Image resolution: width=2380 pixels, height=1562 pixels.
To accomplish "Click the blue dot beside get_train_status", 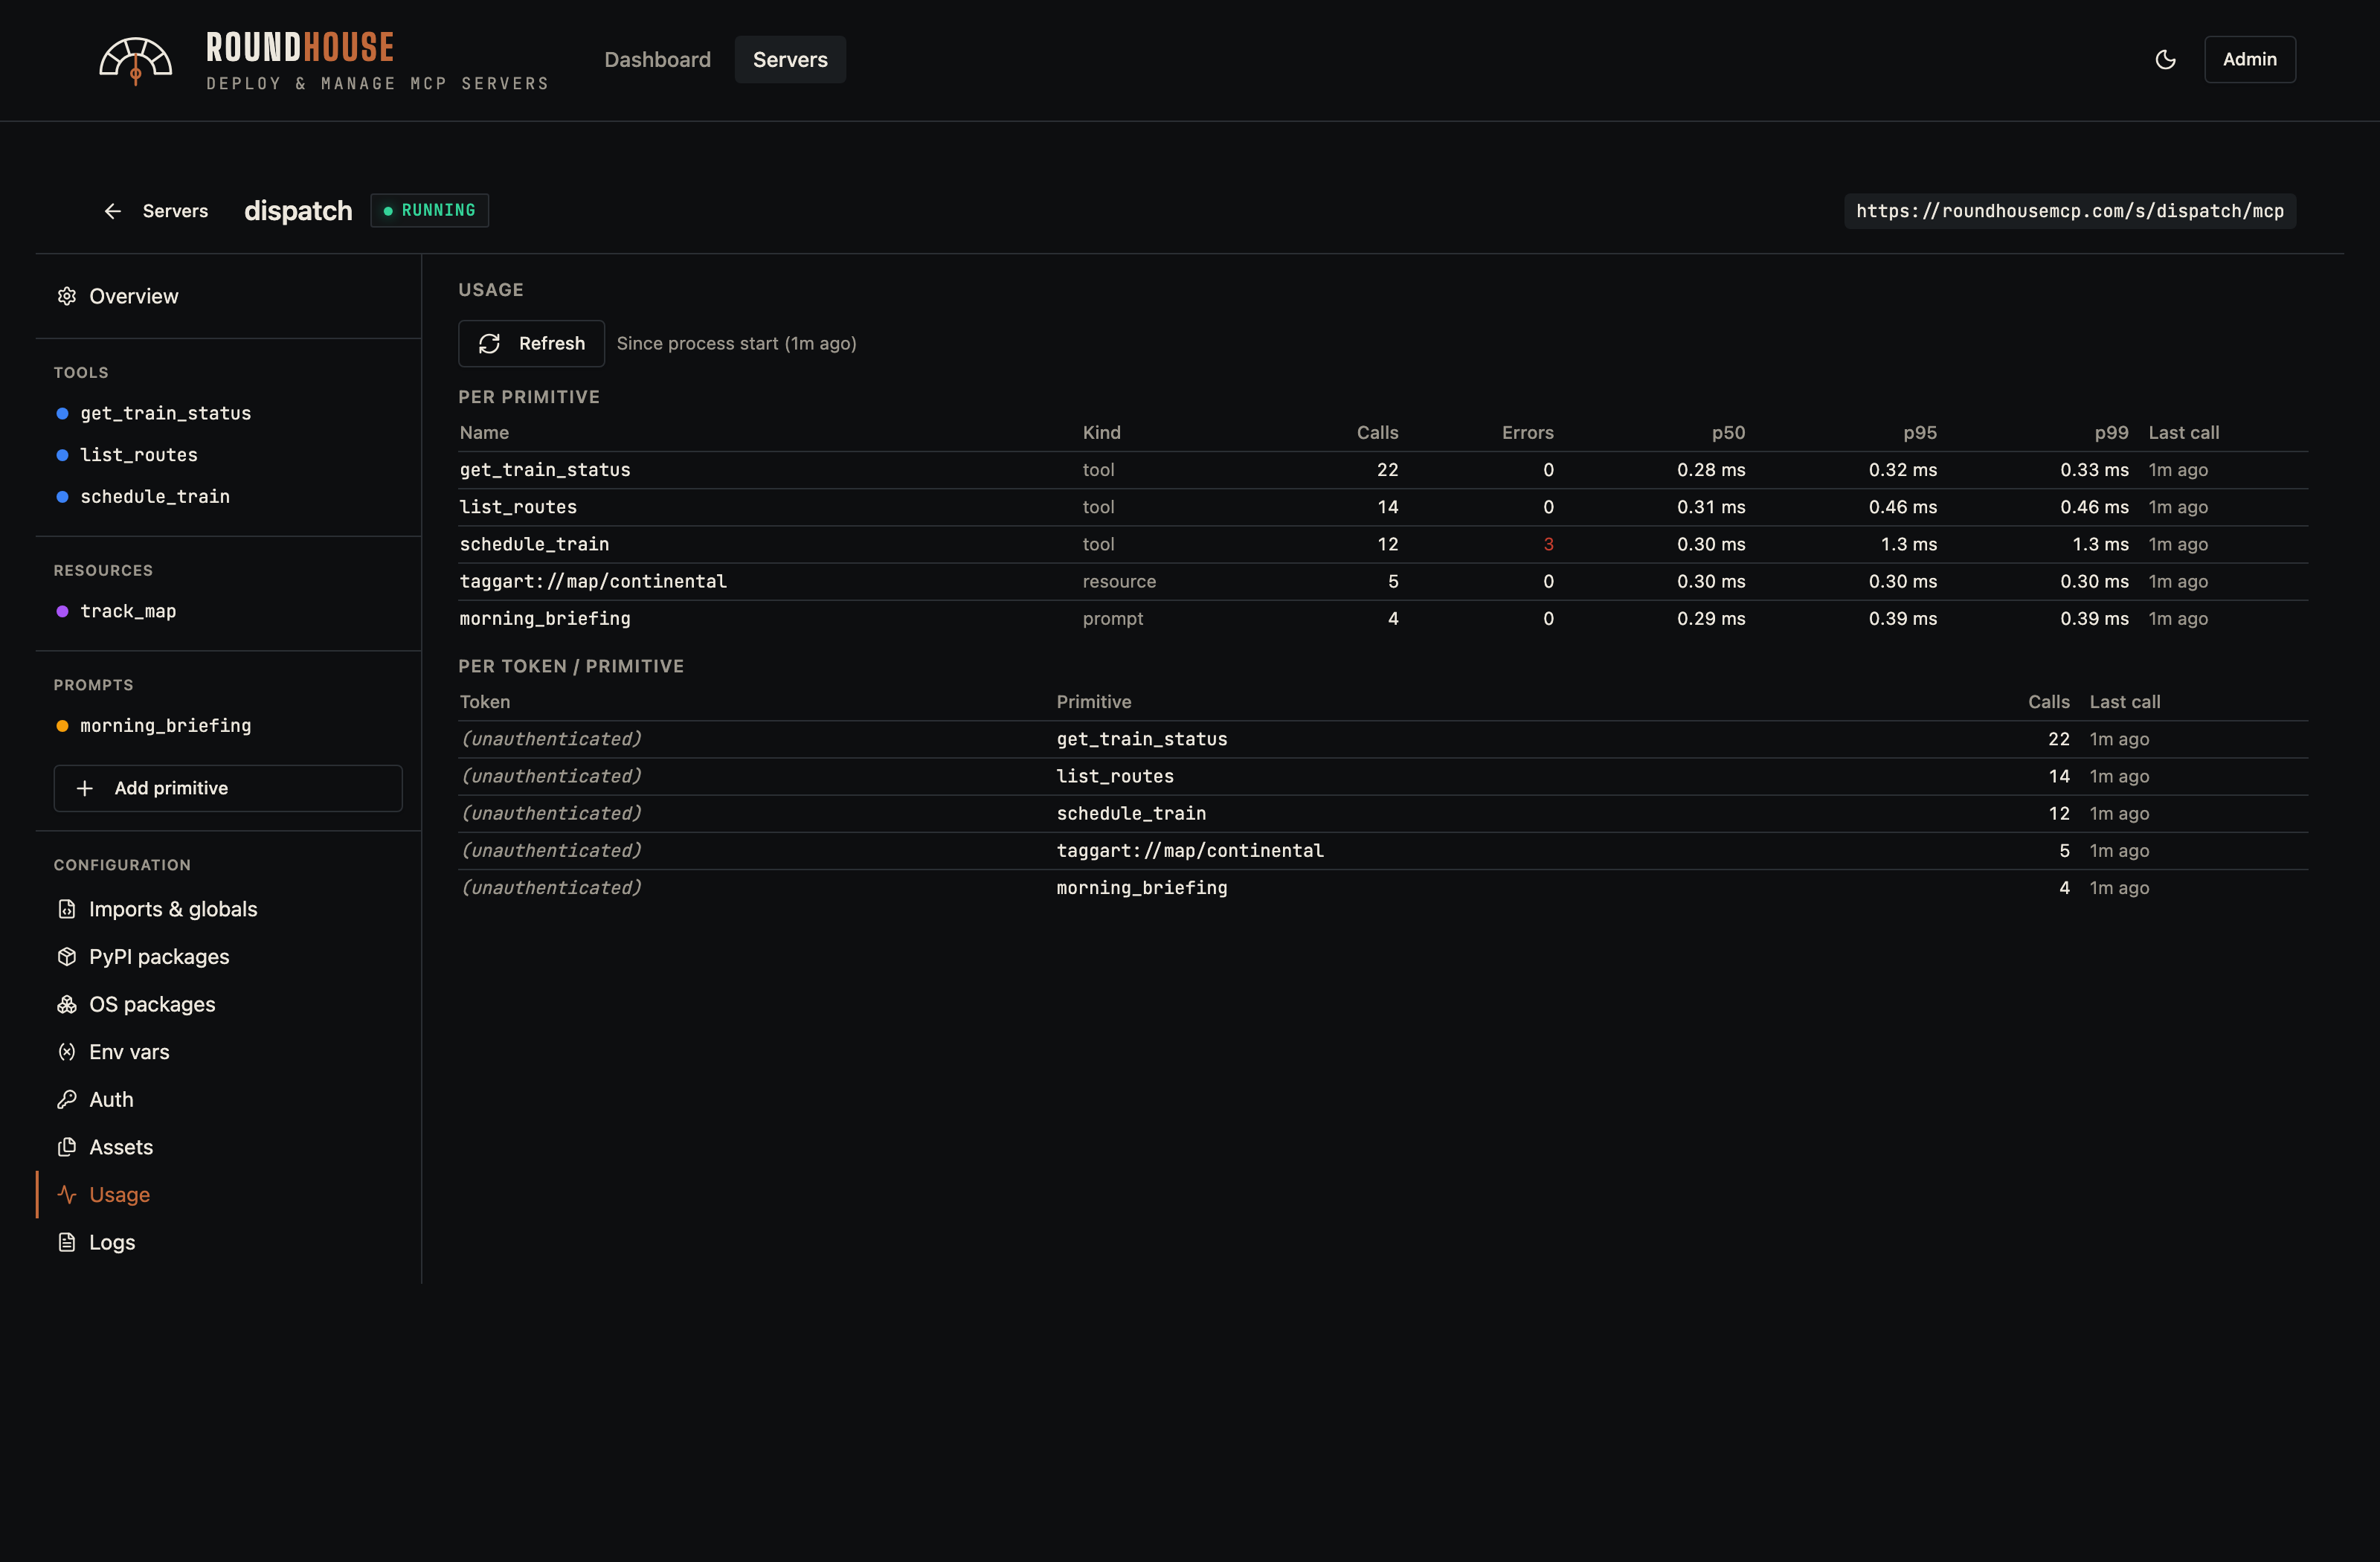I will [x=62, y=413].
